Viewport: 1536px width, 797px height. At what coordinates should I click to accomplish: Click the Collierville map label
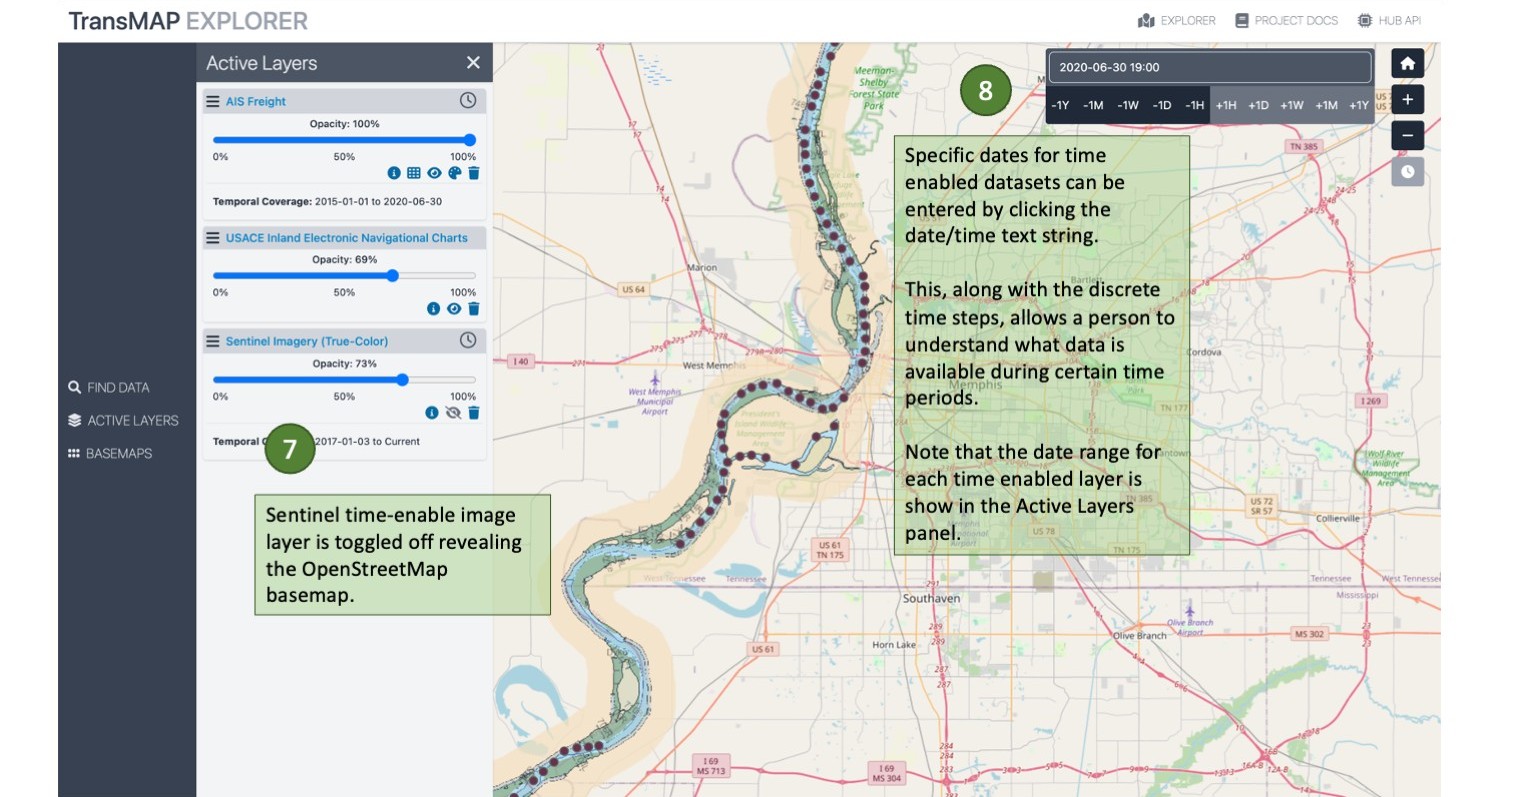[x=1338, y=519]
